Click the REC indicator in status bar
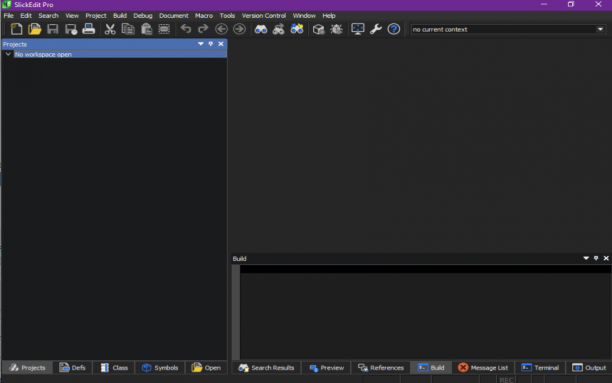This screenshot has height=383, width=612. pos(506,379)
